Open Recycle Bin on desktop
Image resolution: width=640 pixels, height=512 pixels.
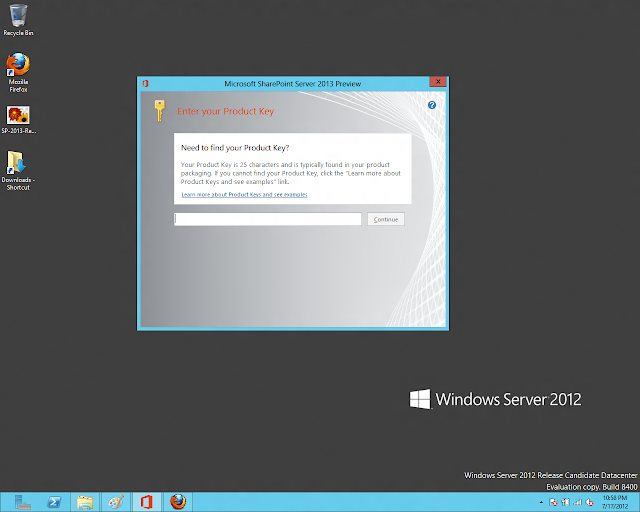click(18, 20)
